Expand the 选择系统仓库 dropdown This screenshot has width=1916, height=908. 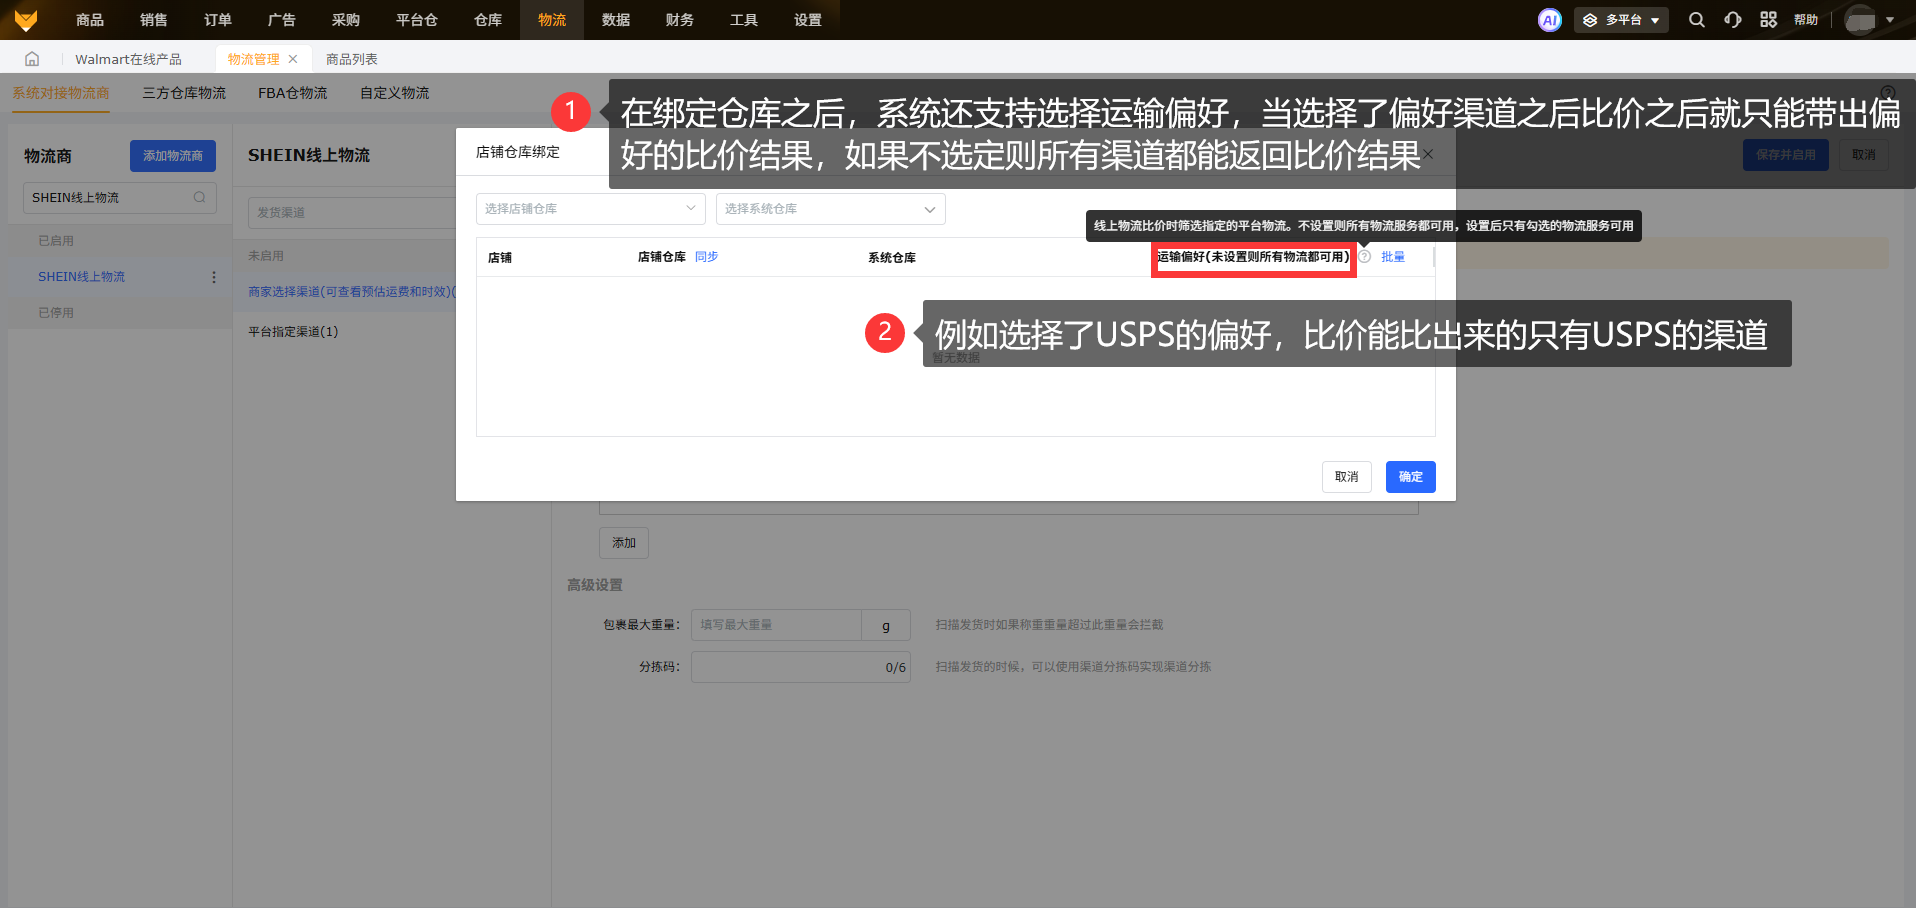point(830,209)
